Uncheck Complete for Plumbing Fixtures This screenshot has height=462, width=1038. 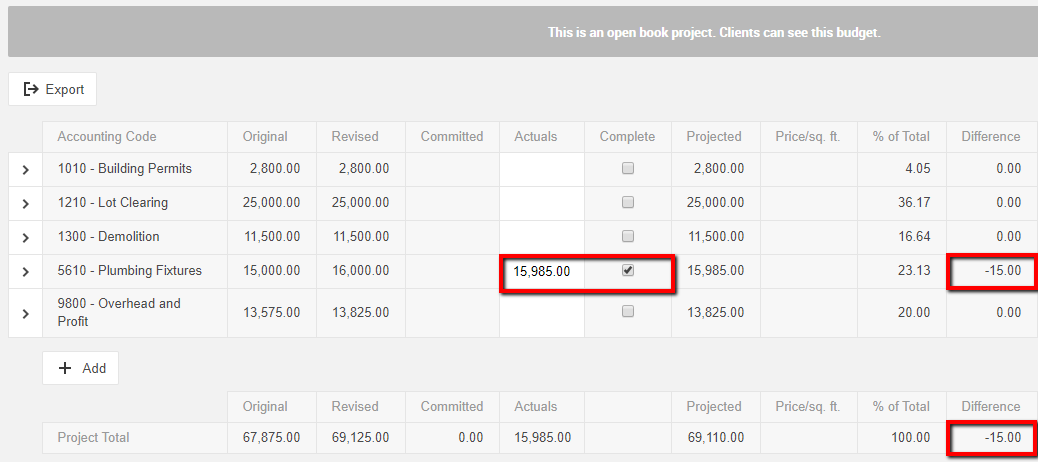(628, 271)
